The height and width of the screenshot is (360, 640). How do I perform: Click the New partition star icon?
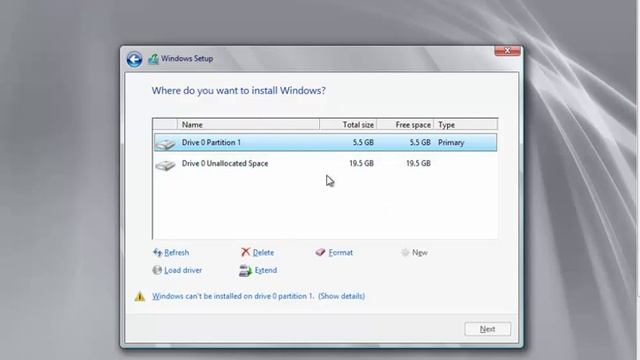coord(405,253)
